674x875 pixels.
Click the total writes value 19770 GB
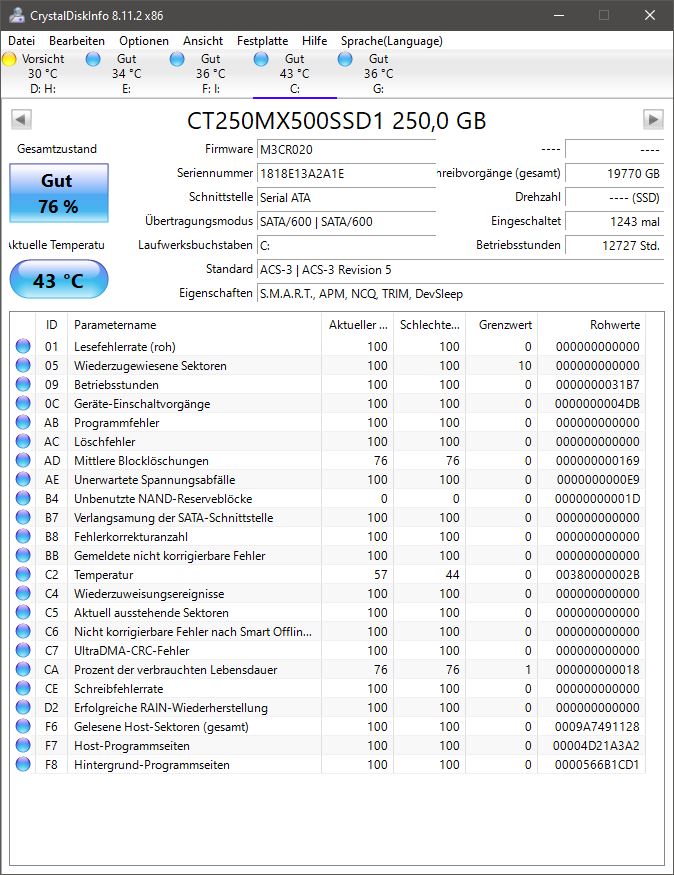[x=614, y=174]
